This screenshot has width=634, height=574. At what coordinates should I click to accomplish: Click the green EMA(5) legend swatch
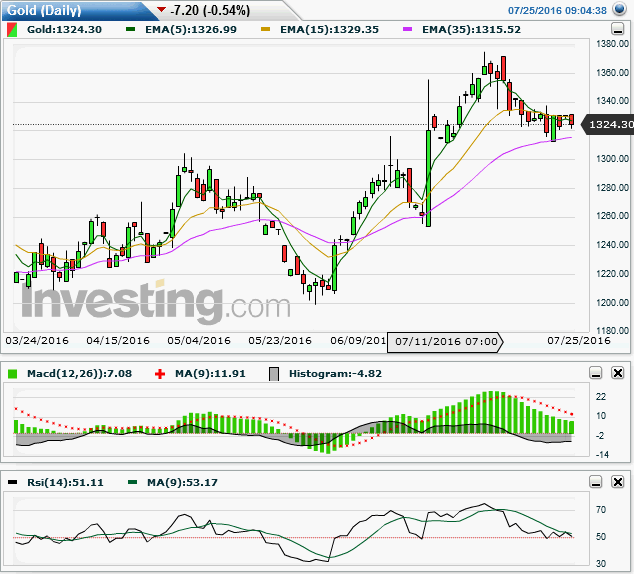[130, 29]
